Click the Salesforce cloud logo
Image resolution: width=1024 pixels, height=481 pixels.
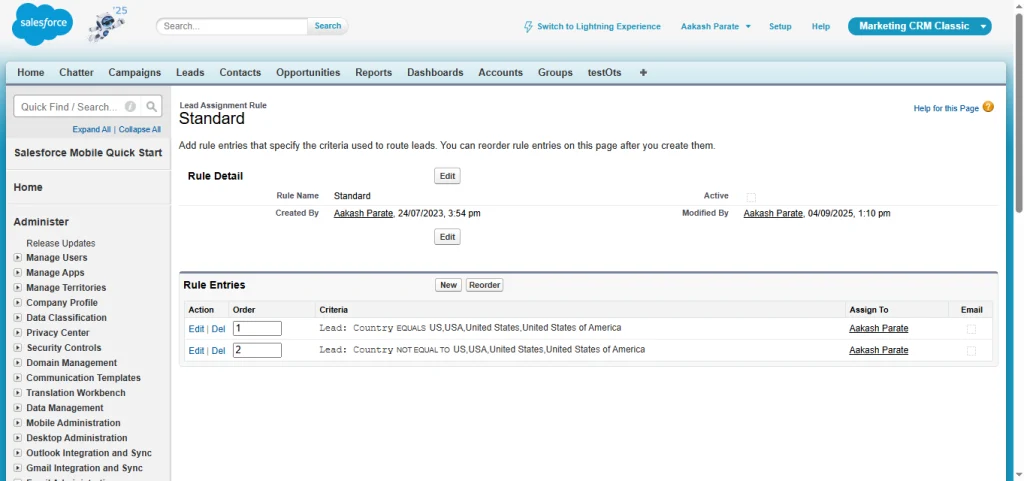pyautogui.click(x=42, y=25)
